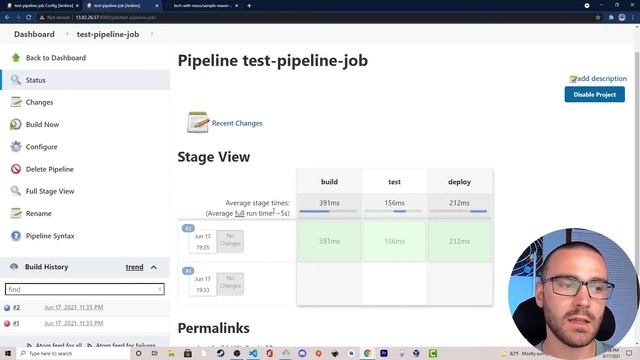Reload the page with the browser refresh icon
640x360 pixels.
29,17
